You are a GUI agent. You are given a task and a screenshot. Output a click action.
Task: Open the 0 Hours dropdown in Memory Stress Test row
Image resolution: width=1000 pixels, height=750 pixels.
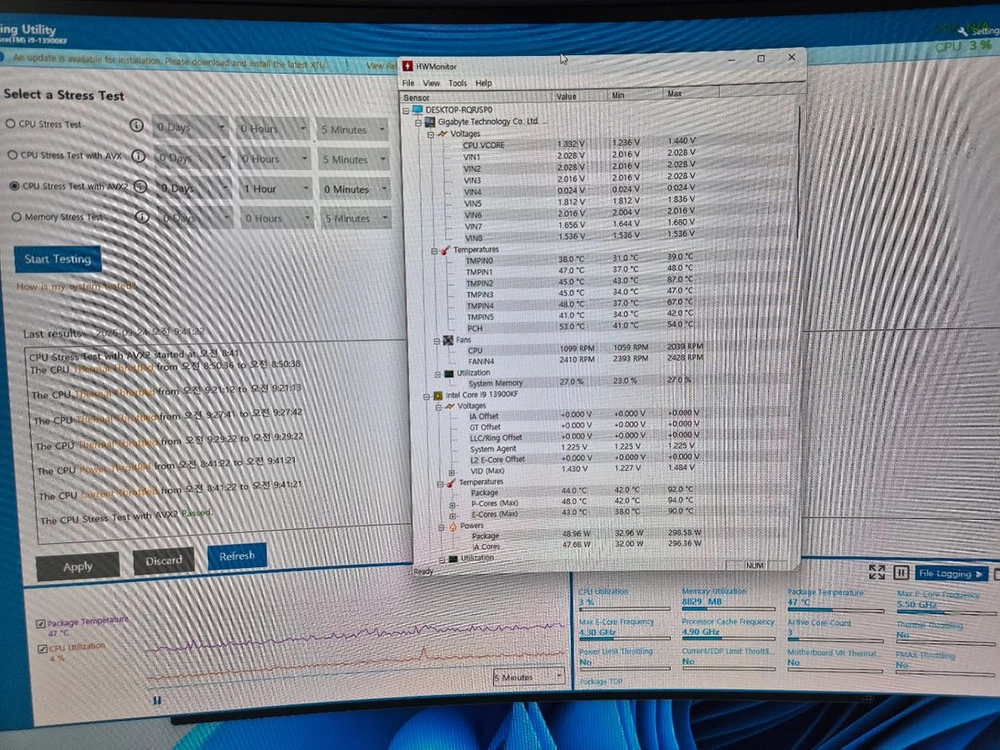click(x=277, y=218)
